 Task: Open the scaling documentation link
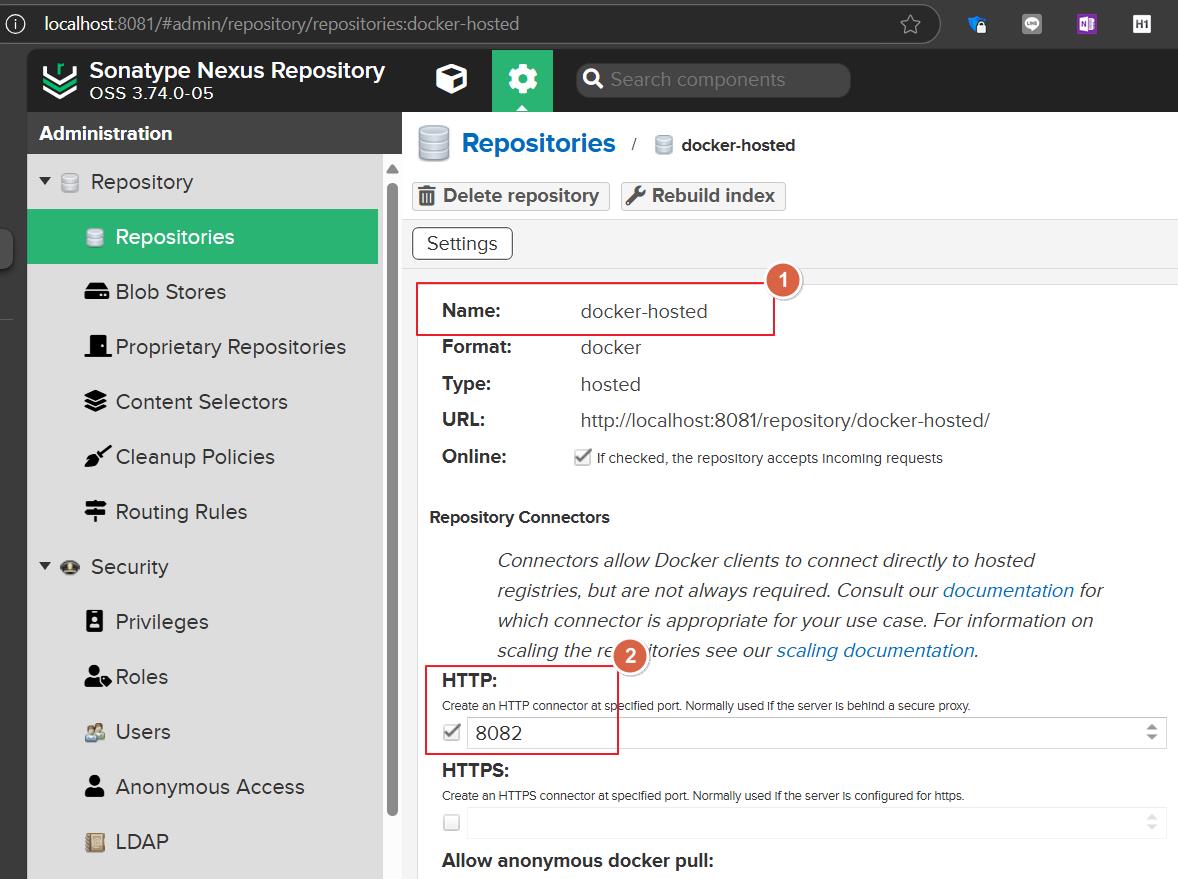(x=872, y=650)
